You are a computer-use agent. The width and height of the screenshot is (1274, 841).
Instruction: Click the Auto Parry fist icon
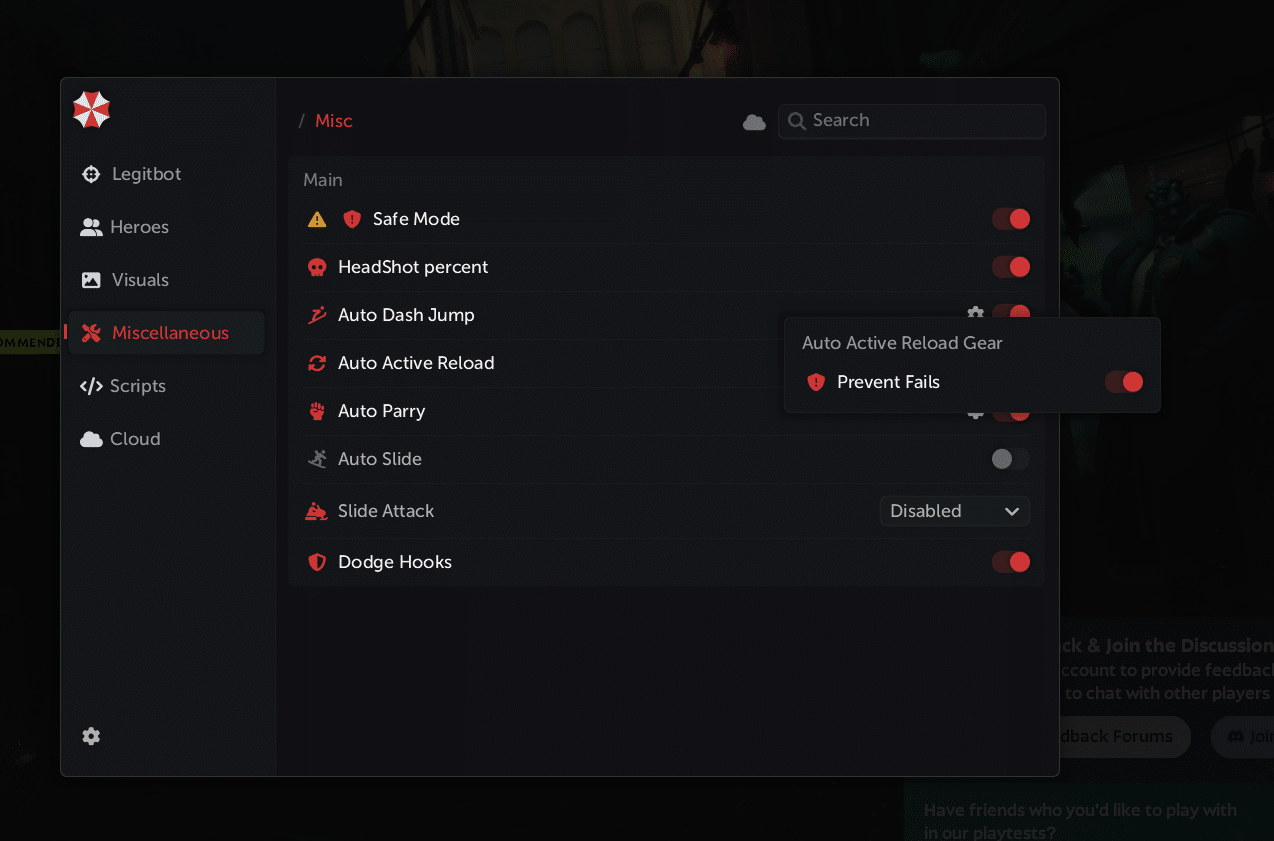317,411
